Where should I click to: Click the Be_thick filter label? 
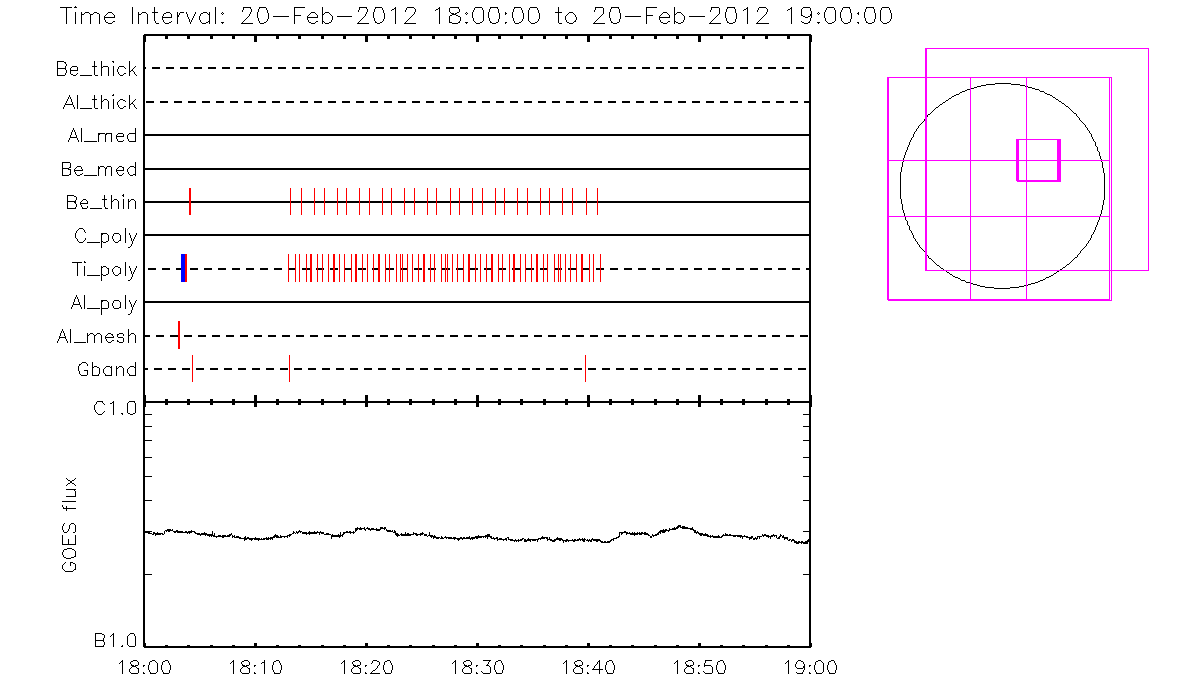(x=97, y=69)
